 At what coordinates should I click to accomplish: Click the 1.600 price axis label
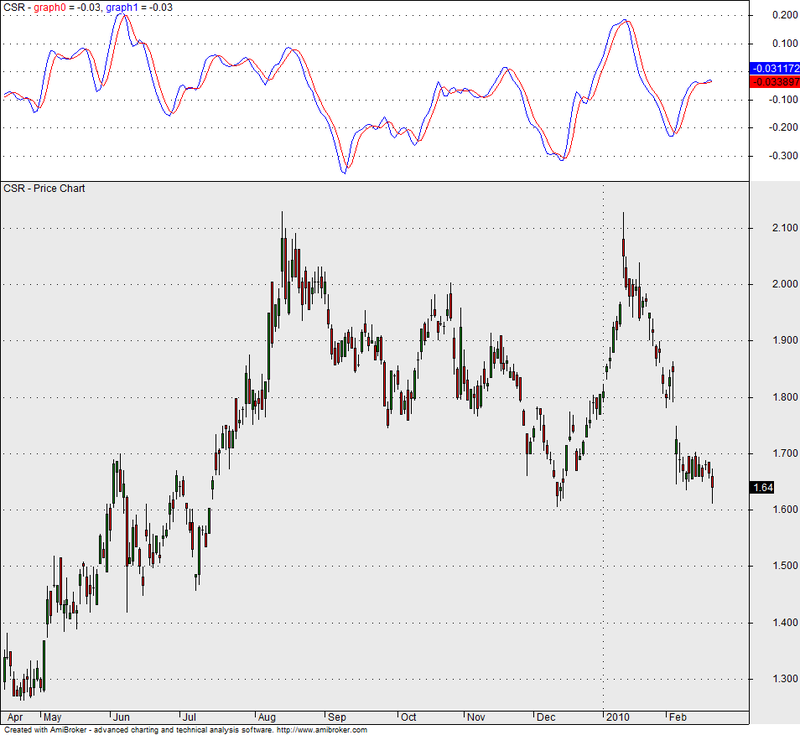point(785,509)
